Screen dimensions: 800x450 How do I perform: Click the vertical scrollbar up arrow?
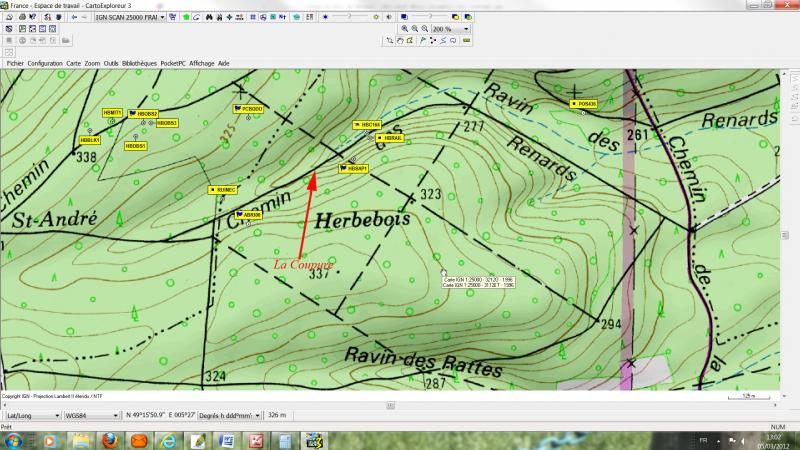click(784, 74)
